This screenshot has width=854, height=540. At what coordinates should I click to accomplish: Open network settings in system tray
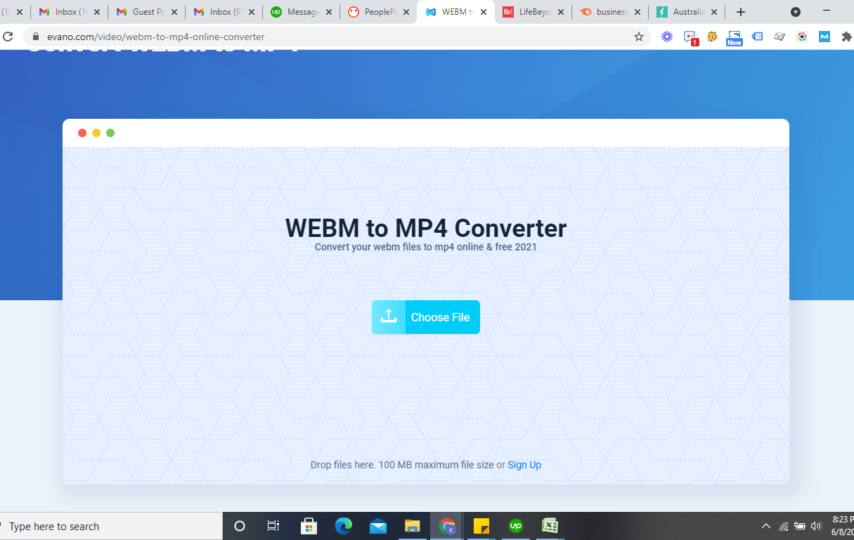[x=783, y=526]
